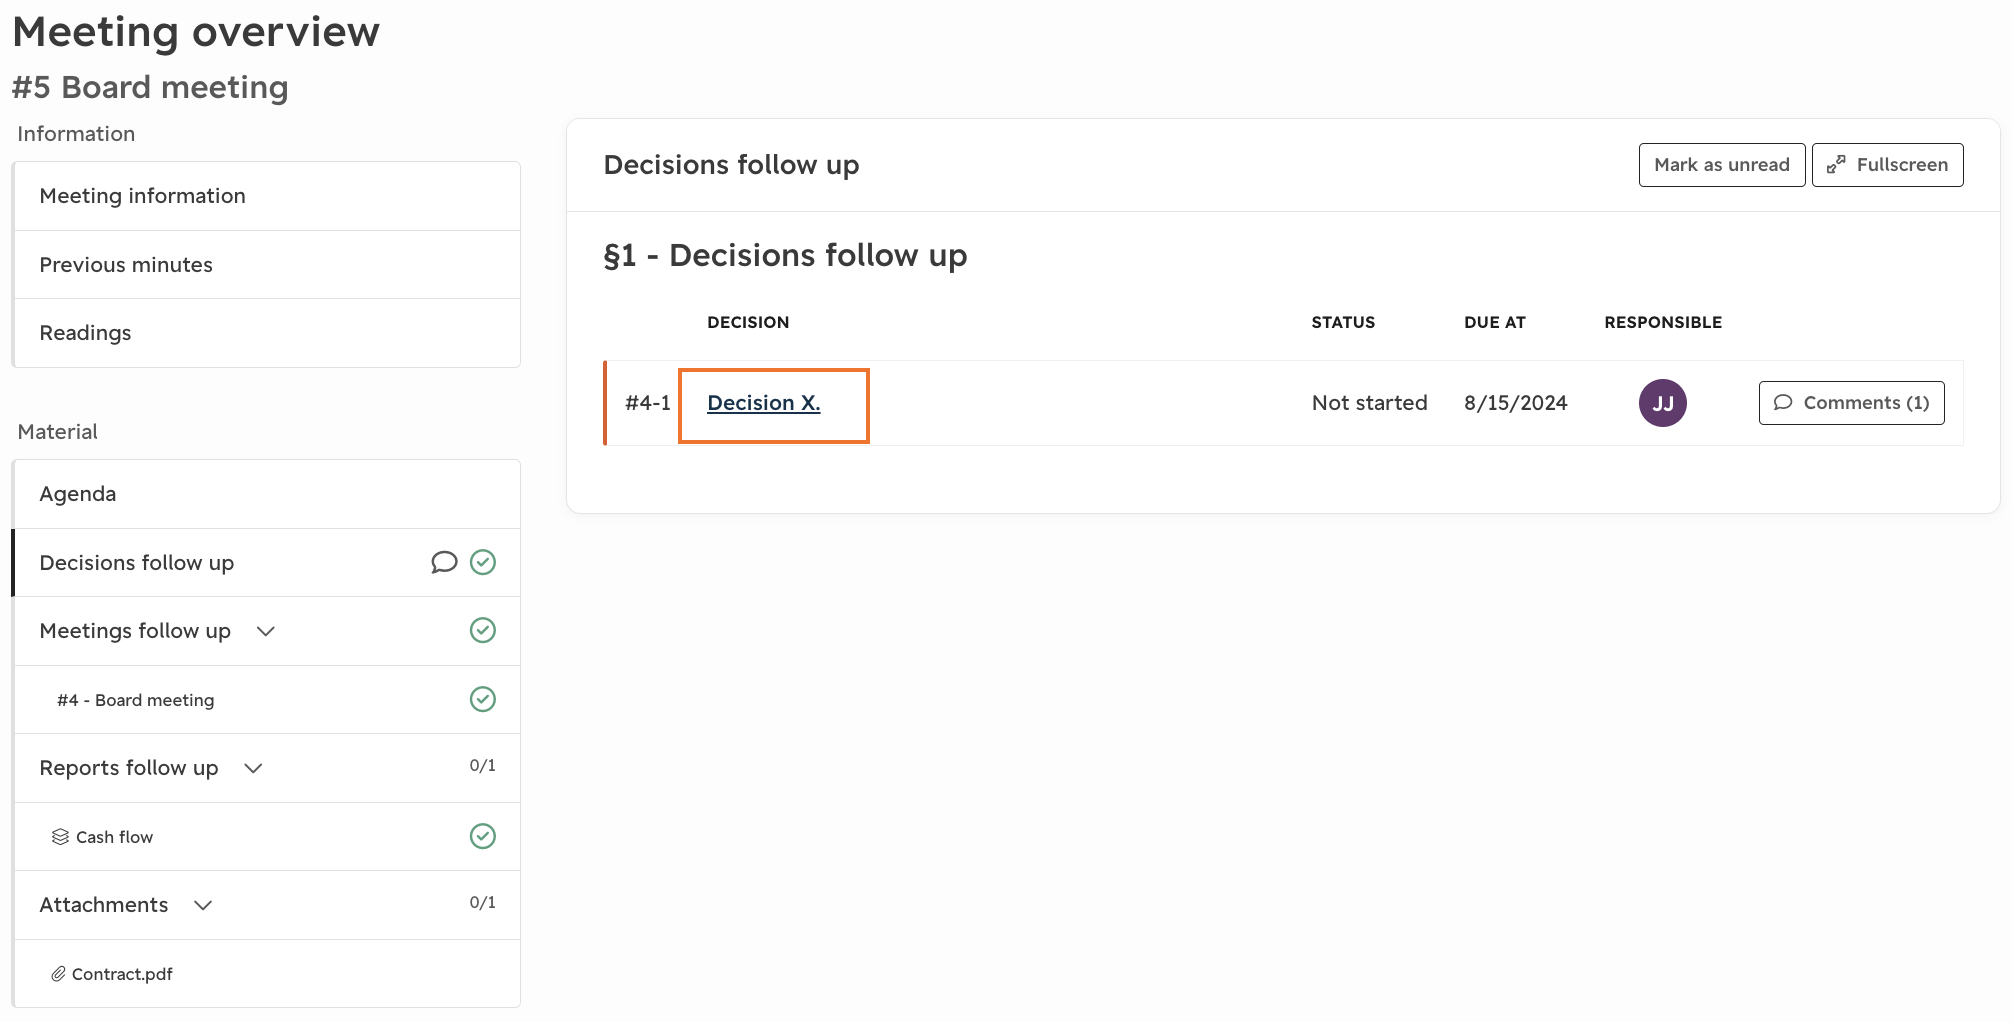This screenshot has width=2012, height=1022.
Task: Click the Fullscreen expand arrows icon
Action: point(1836,165)
